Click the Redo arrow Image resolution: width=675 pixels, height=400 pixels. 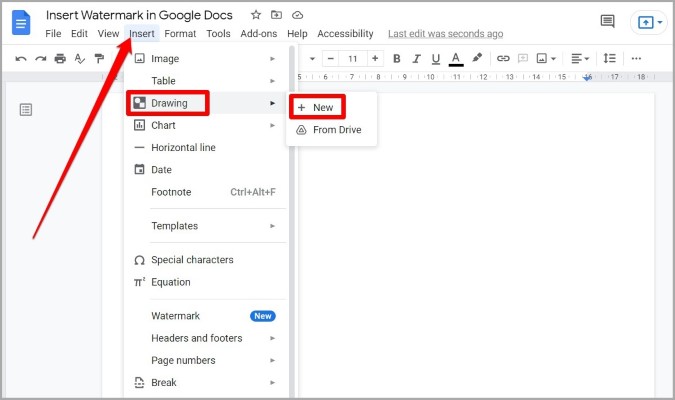pos(40,59)
